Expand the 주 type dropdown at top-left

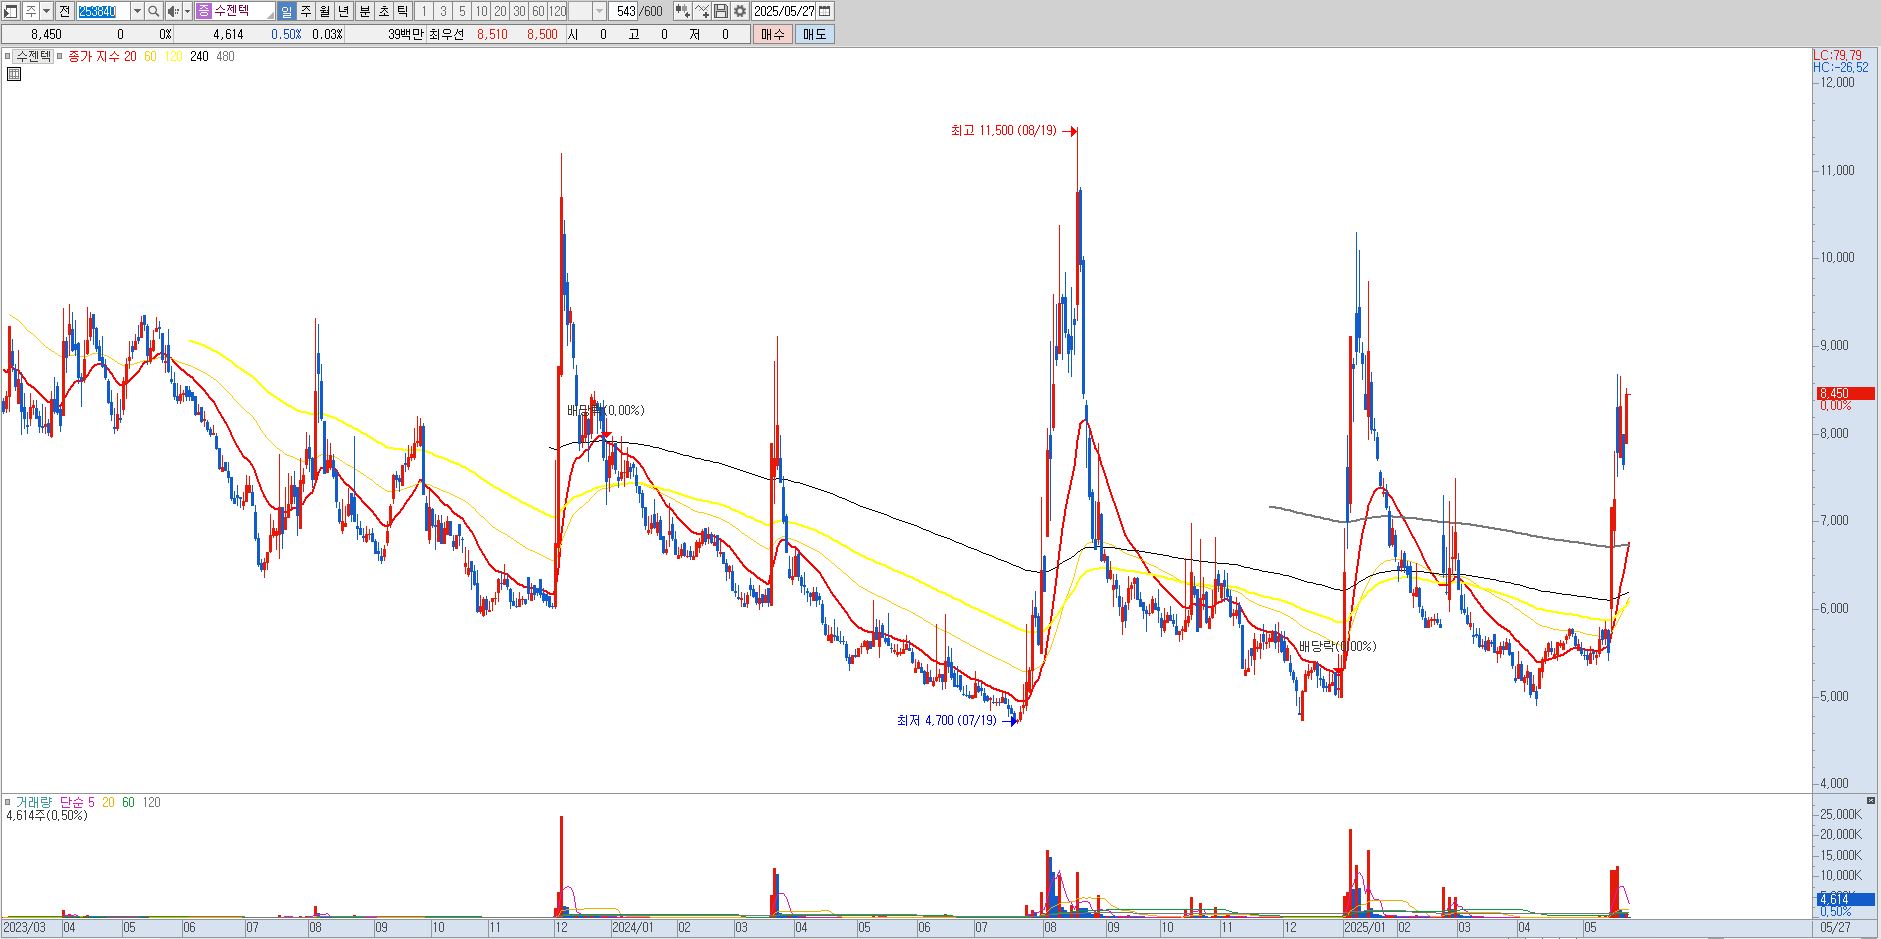tap(47, 11)
